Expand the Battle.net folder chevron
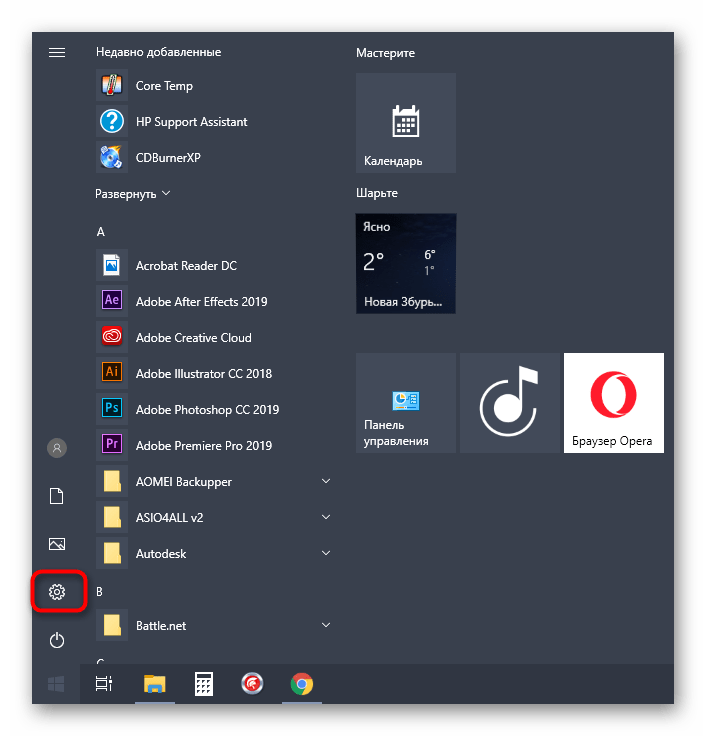Image resolution: width=706 pixels, height=736 pixels. (326, 625)
